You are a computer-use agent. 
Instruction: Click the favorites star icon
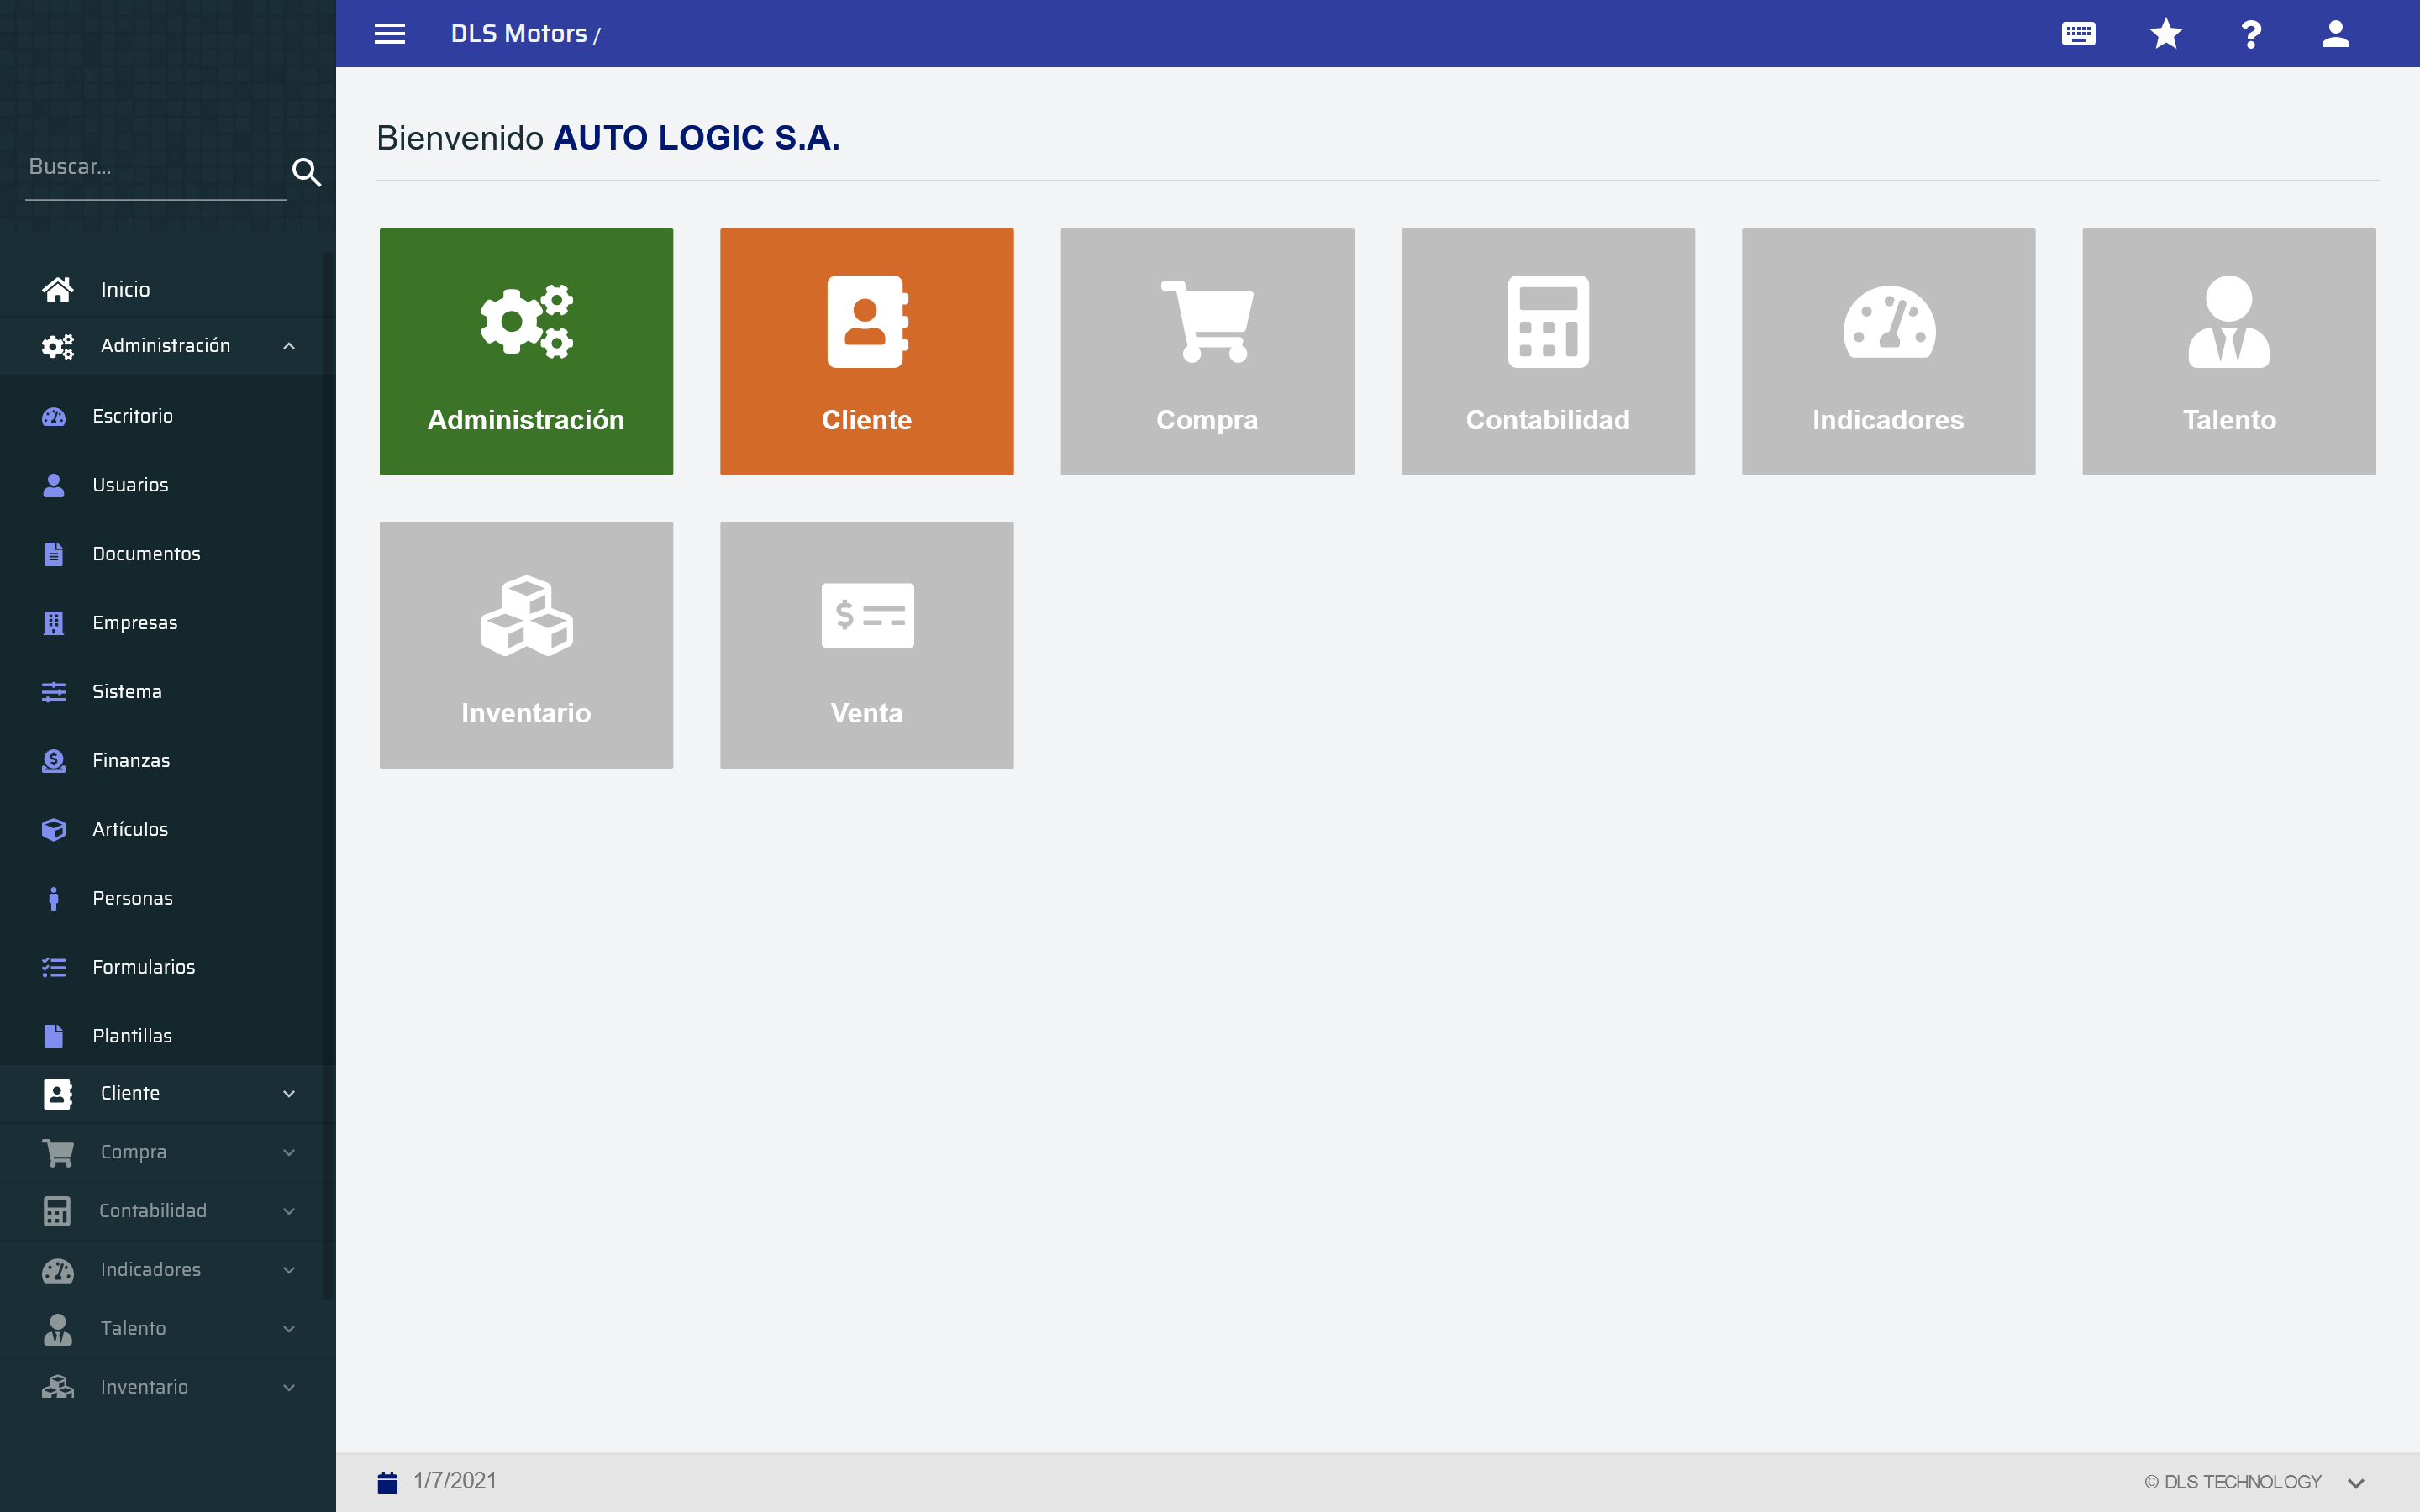(2165, 34)
